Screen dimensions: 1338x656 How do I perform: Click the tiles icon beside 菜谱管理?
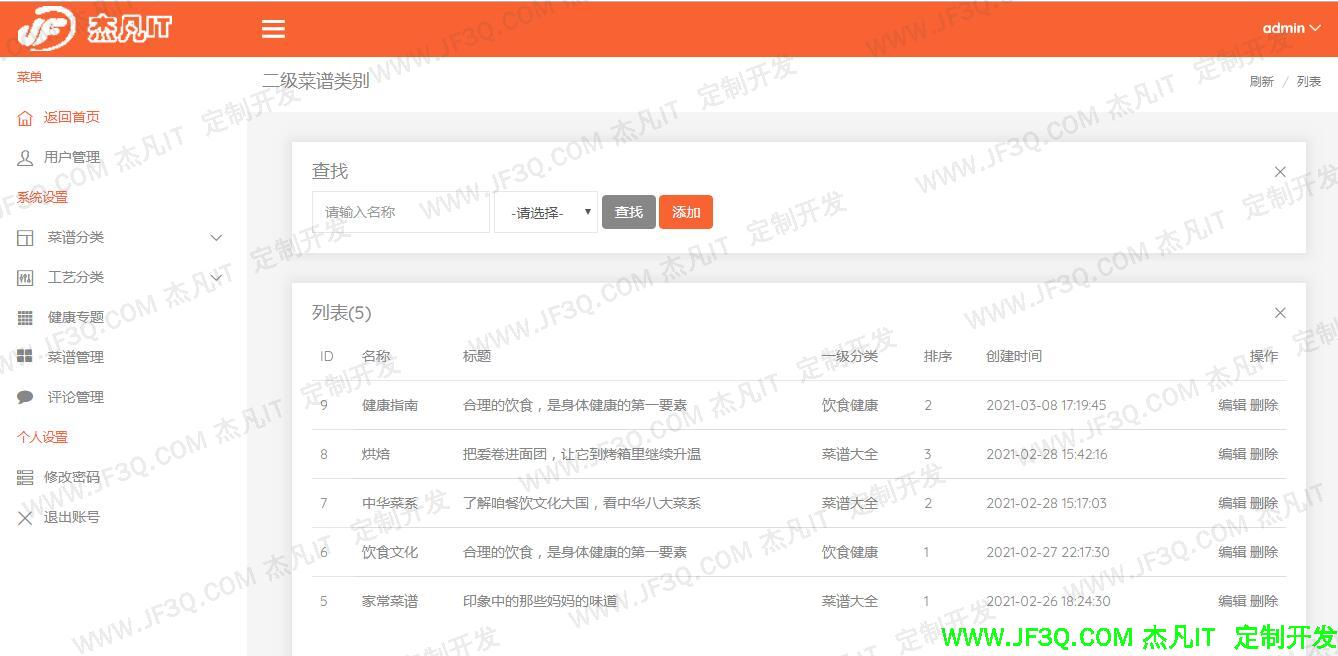[x=25, y=357]
